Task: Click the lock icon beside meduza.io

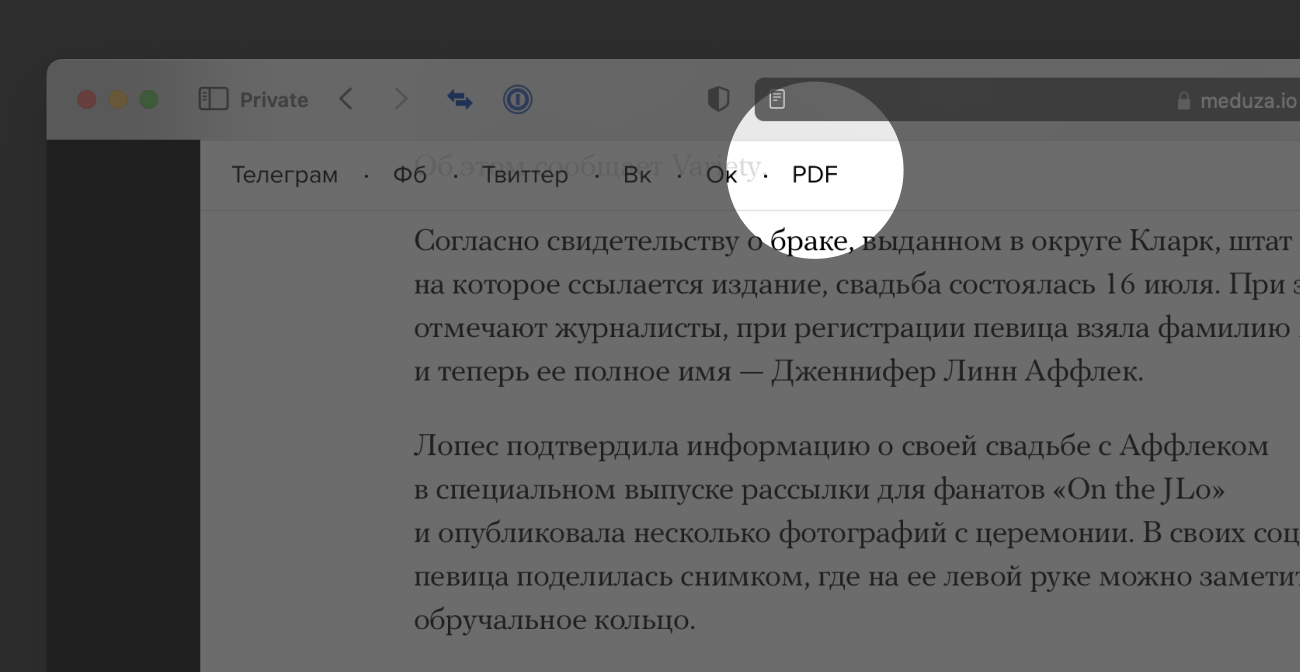Action: coord(1184,101)
